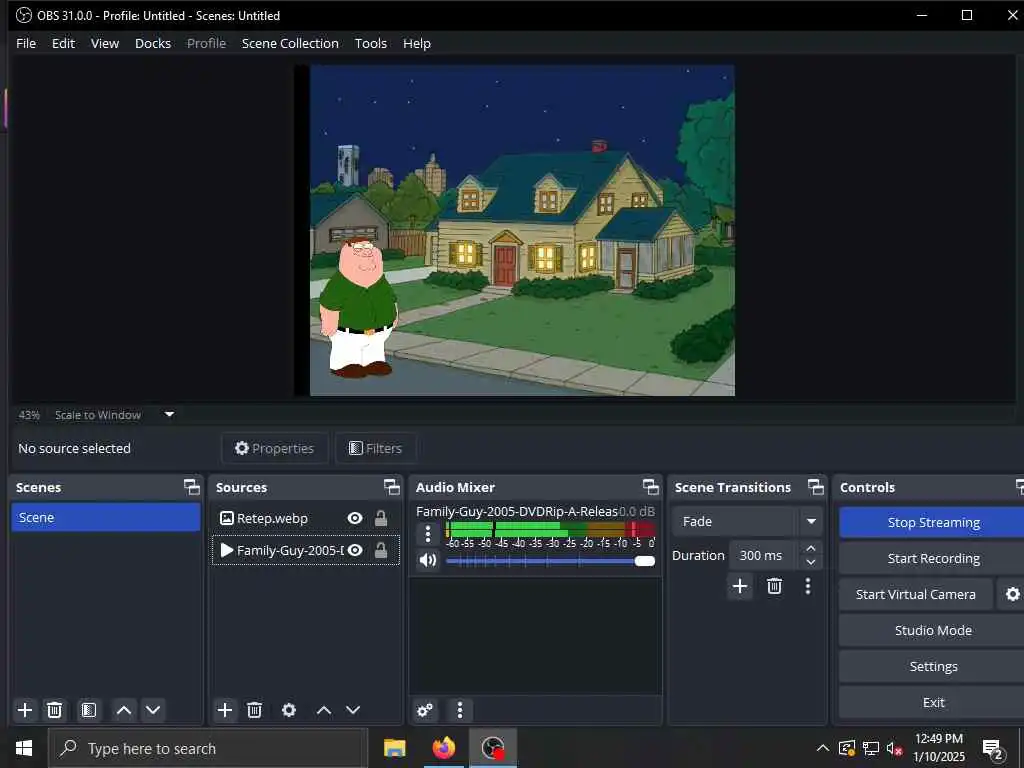Pop out the Scene Transitions dock
Image resolution: width=1024 pixels, height=768 pixels.
point(816,487)
